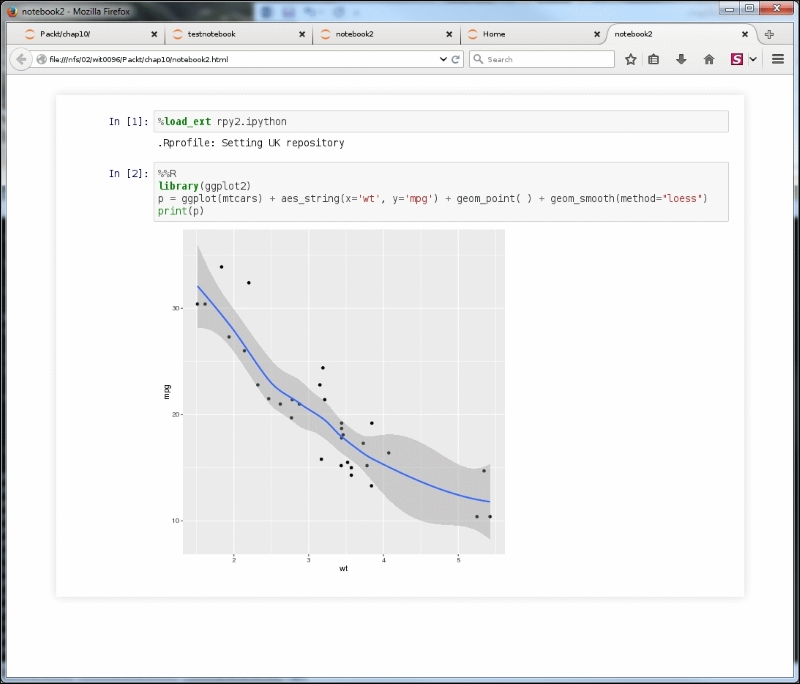The width and height of the screenshot is (800, 684).
Task: Bookmark this page using the star icon
Action: pos(631,60)
